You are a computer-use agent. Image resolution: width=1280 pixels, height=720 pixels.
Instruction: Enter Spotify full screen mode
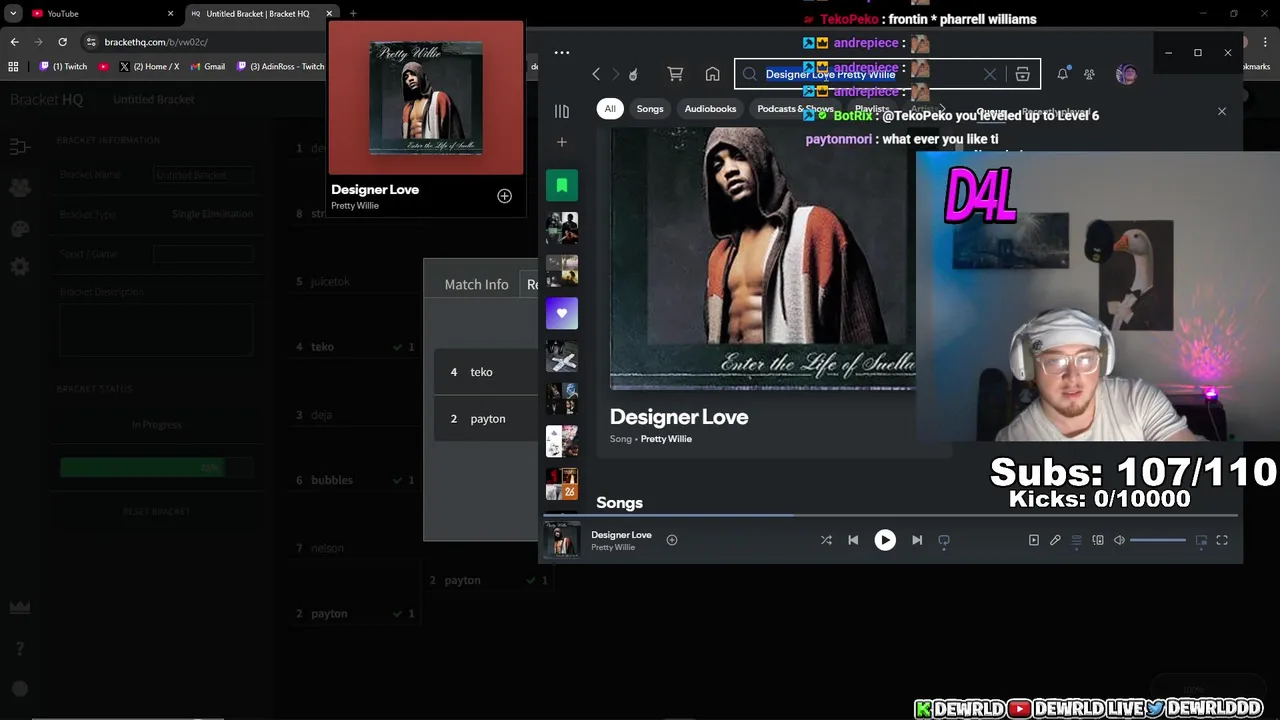[1222, 540]
